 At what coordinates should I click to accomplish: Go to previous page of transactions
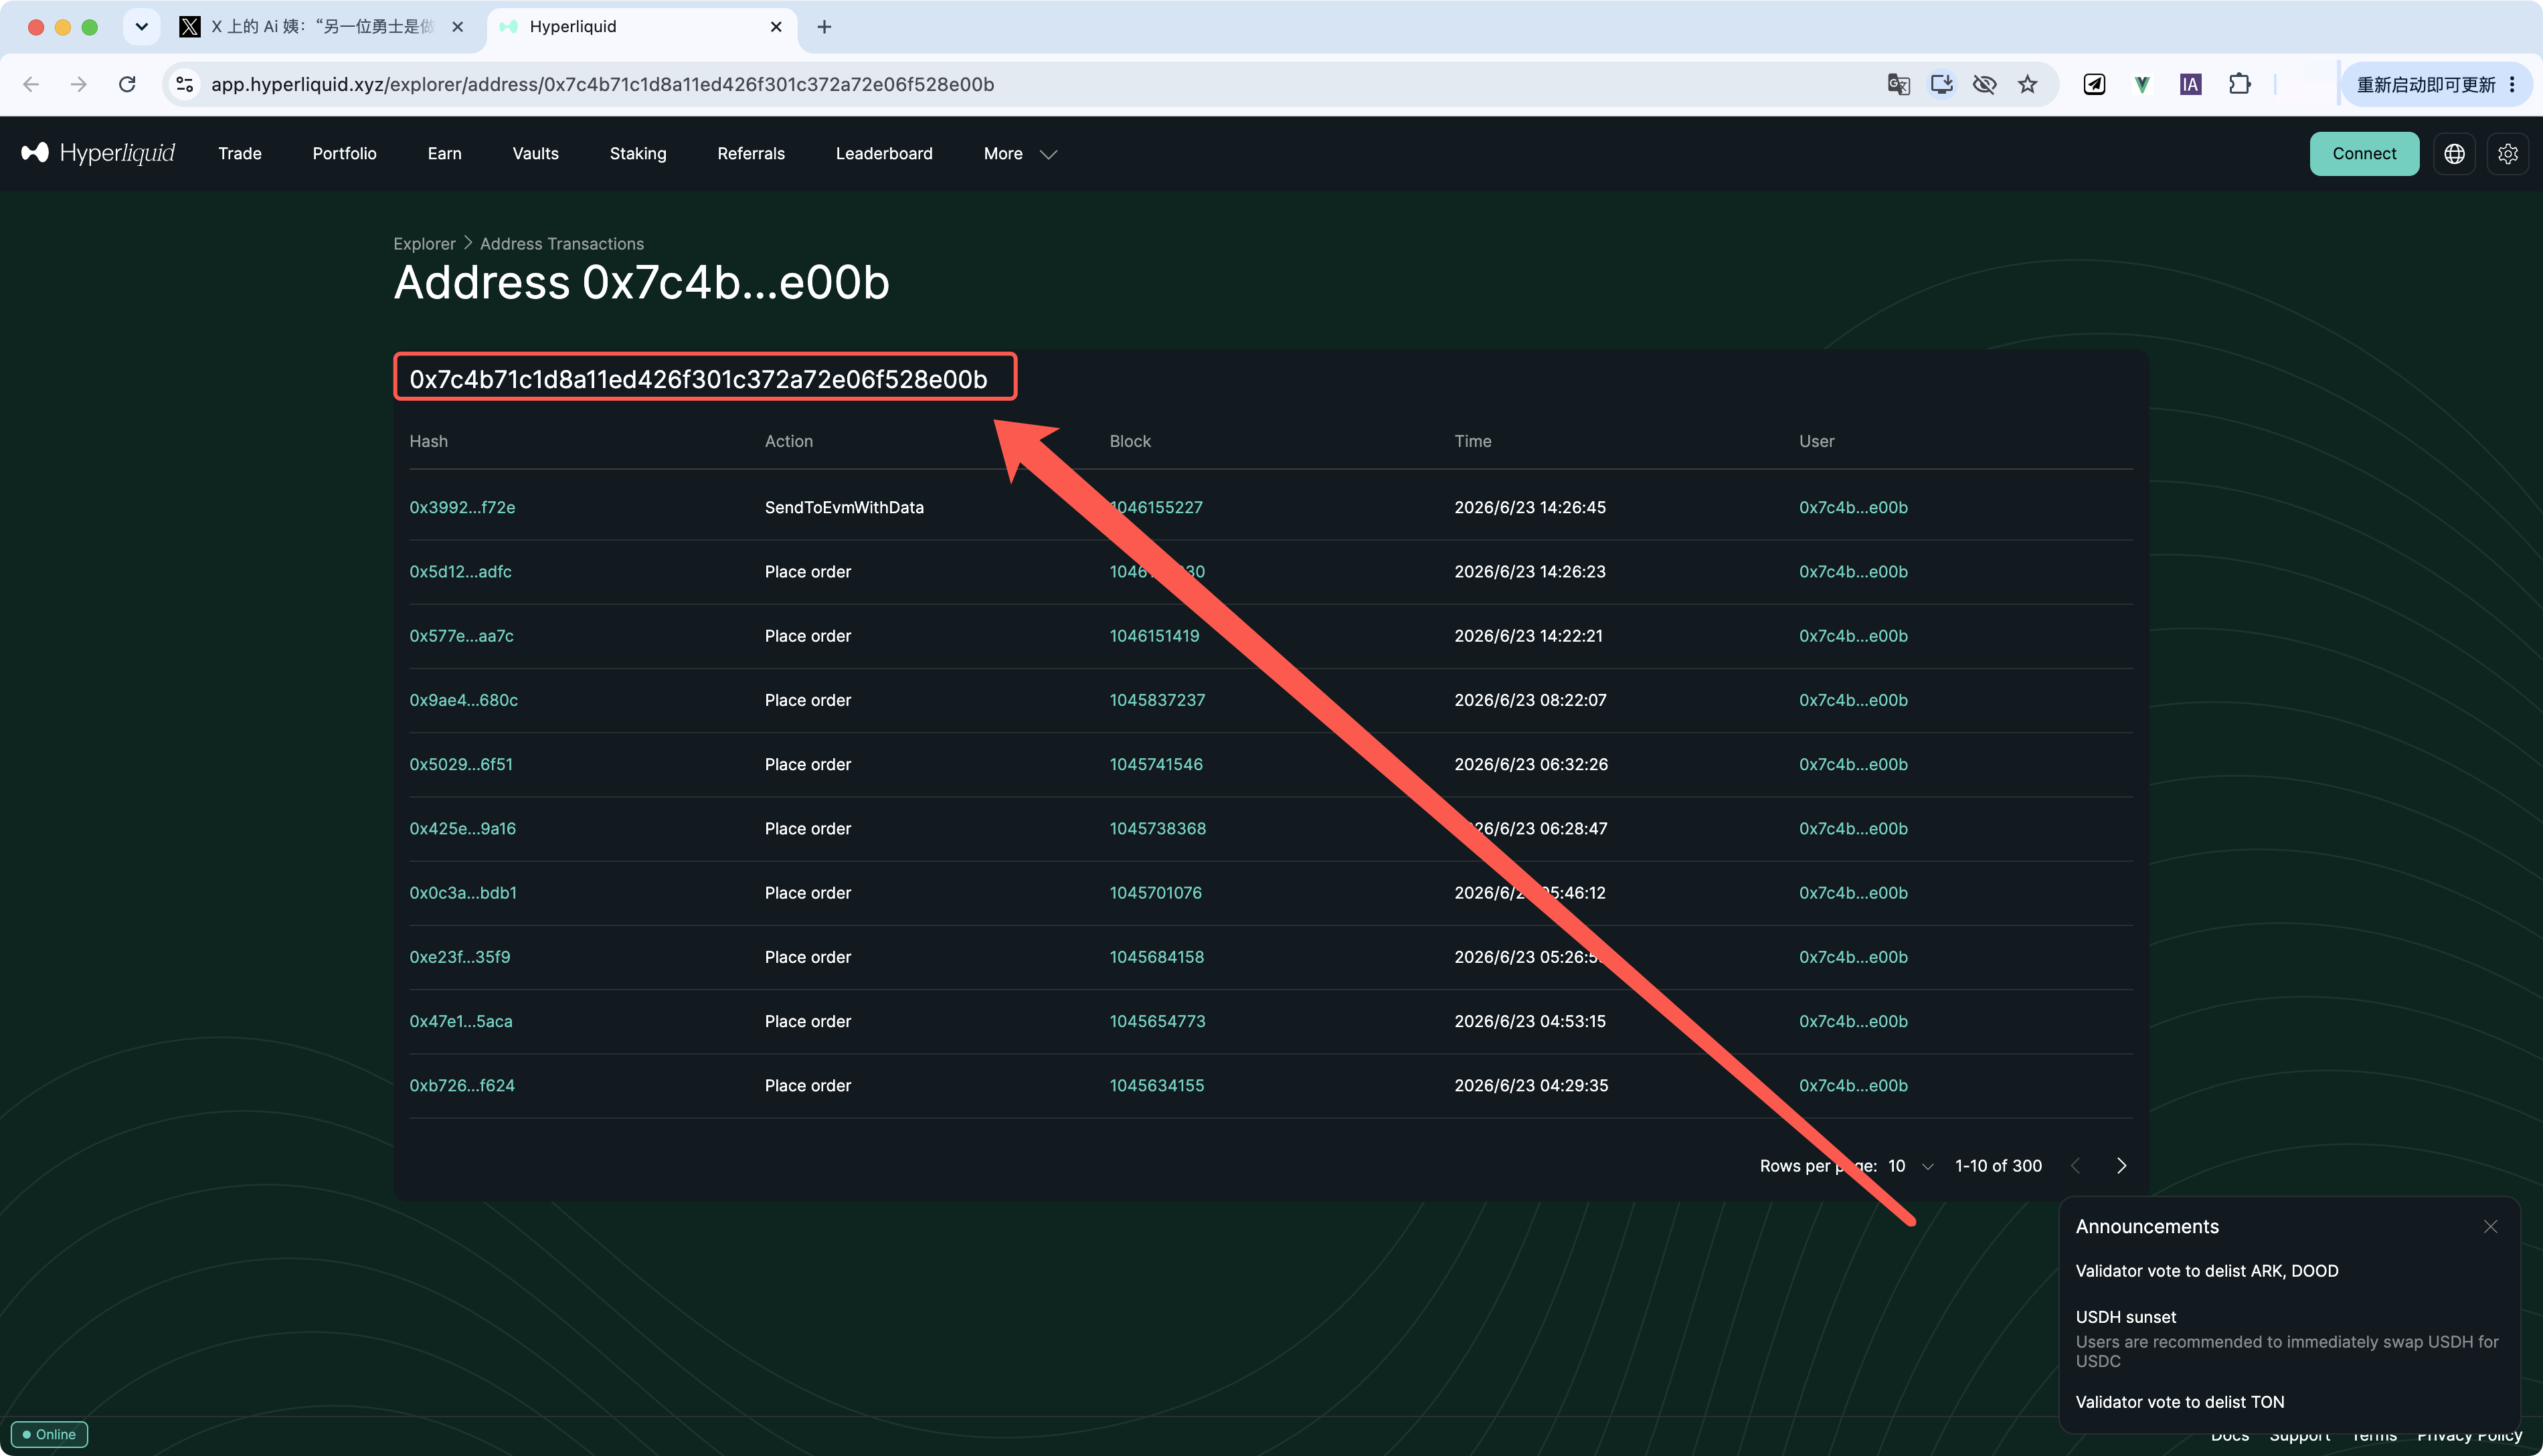(2075, 1166)
